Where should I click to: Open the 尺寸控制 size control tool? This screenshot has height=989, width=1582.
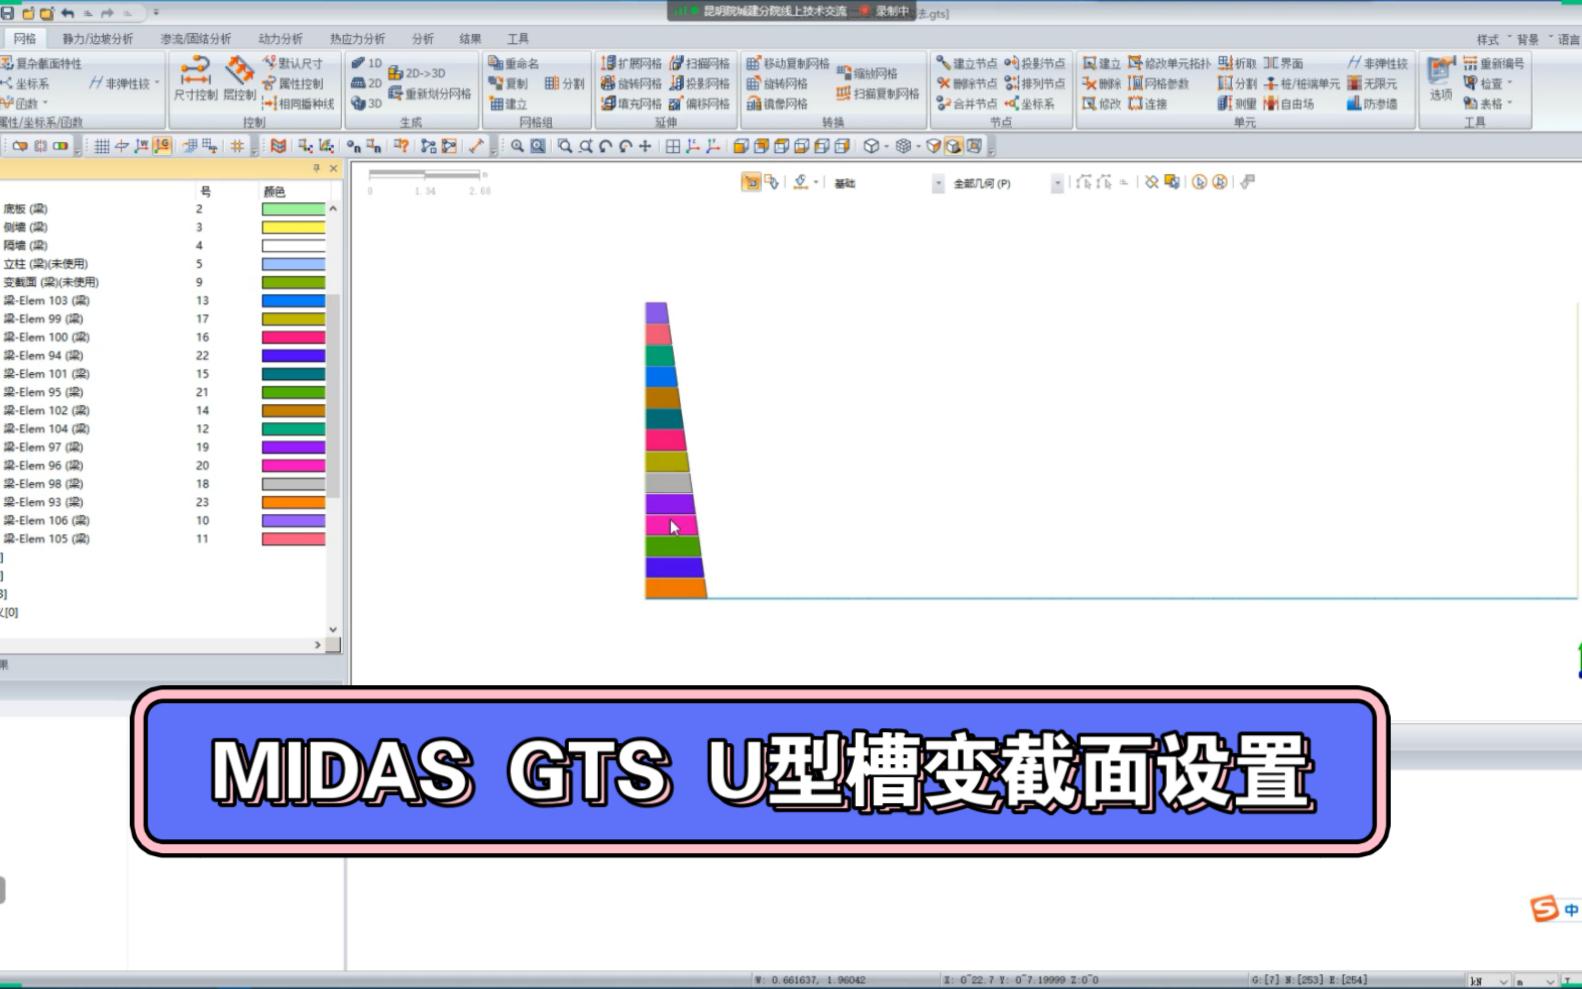click(195, 80)
